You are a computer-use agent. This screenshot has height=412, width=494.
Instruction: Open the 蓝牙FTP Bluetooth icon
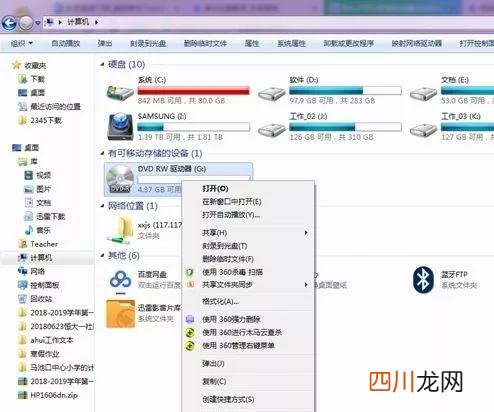[x=423, y=280]
